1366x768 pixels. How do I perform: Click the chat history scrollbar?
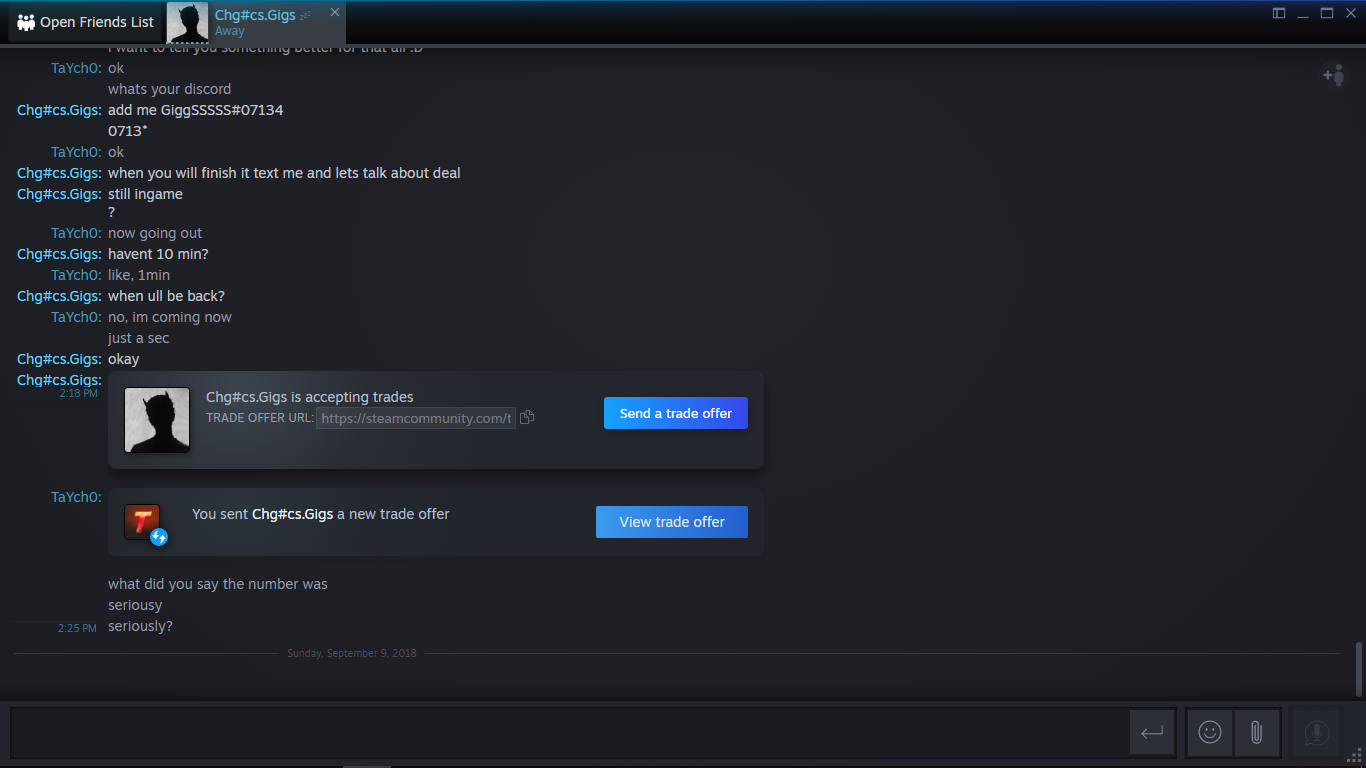tap(1358, 669)
